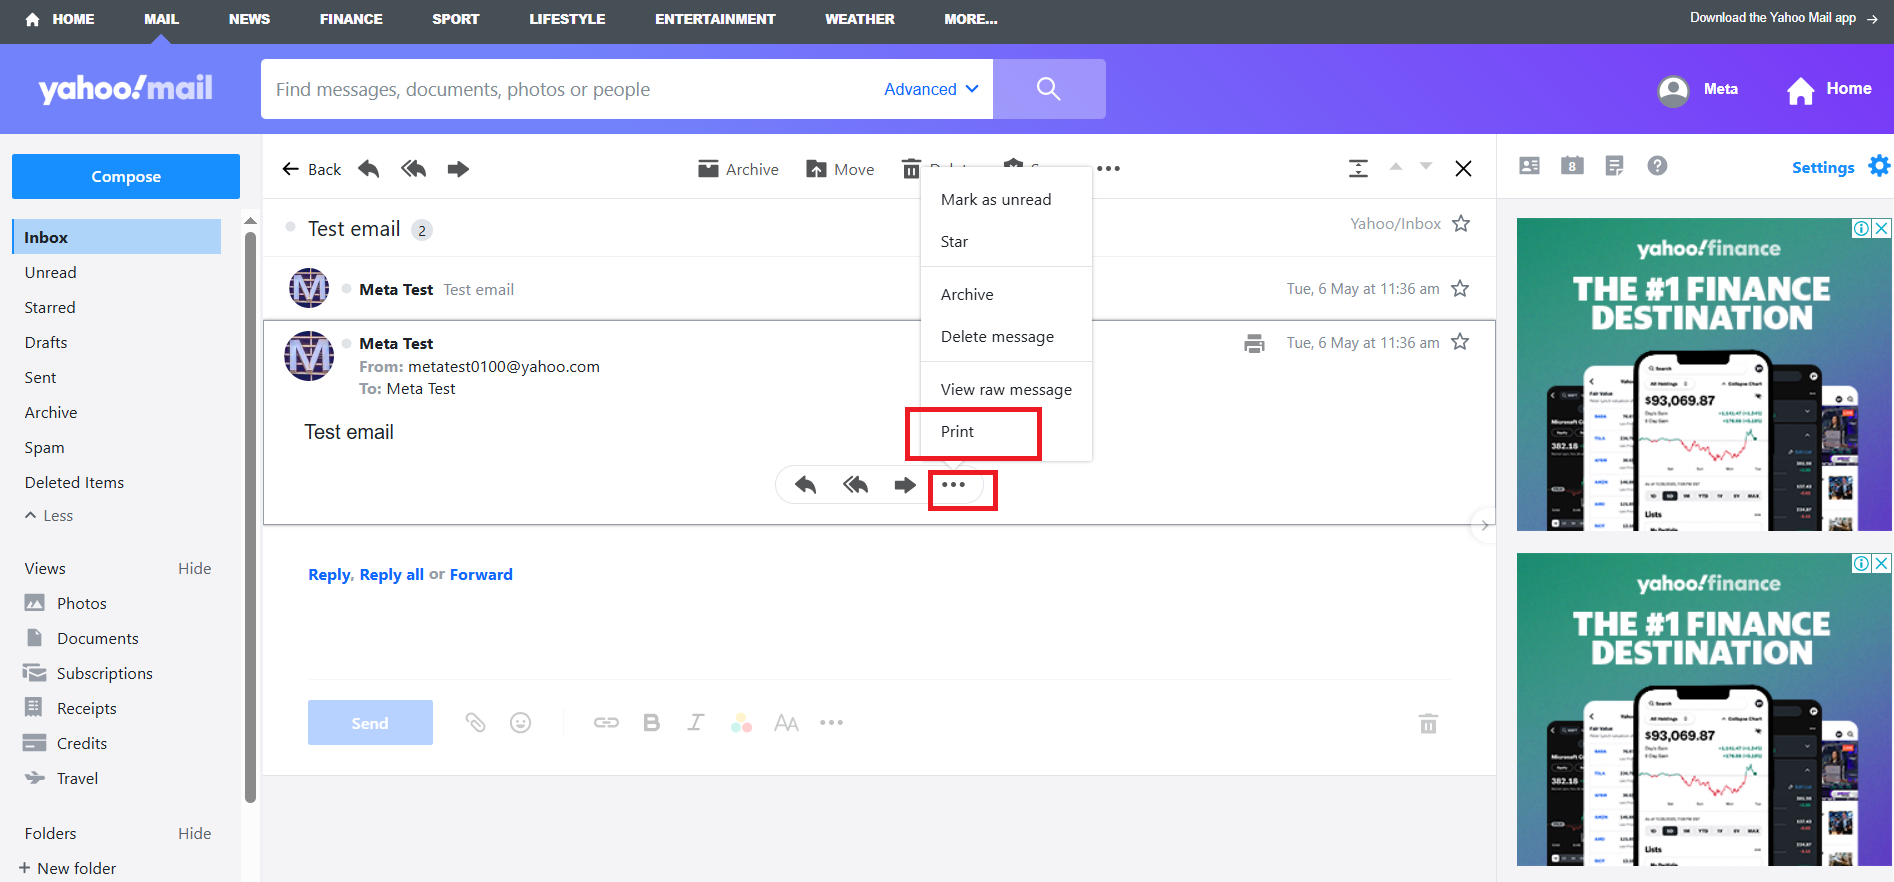Image resolution: width=1894 pixels, height=882 pixels.
Task: Go to Home via house icon
Action: tap(1800, 90)
